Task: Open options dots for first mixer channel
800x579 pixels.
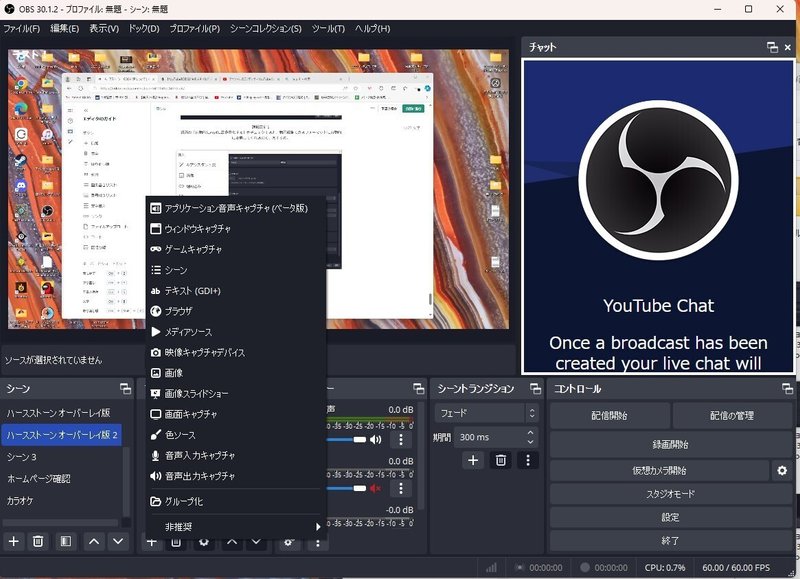Action: 401,439
